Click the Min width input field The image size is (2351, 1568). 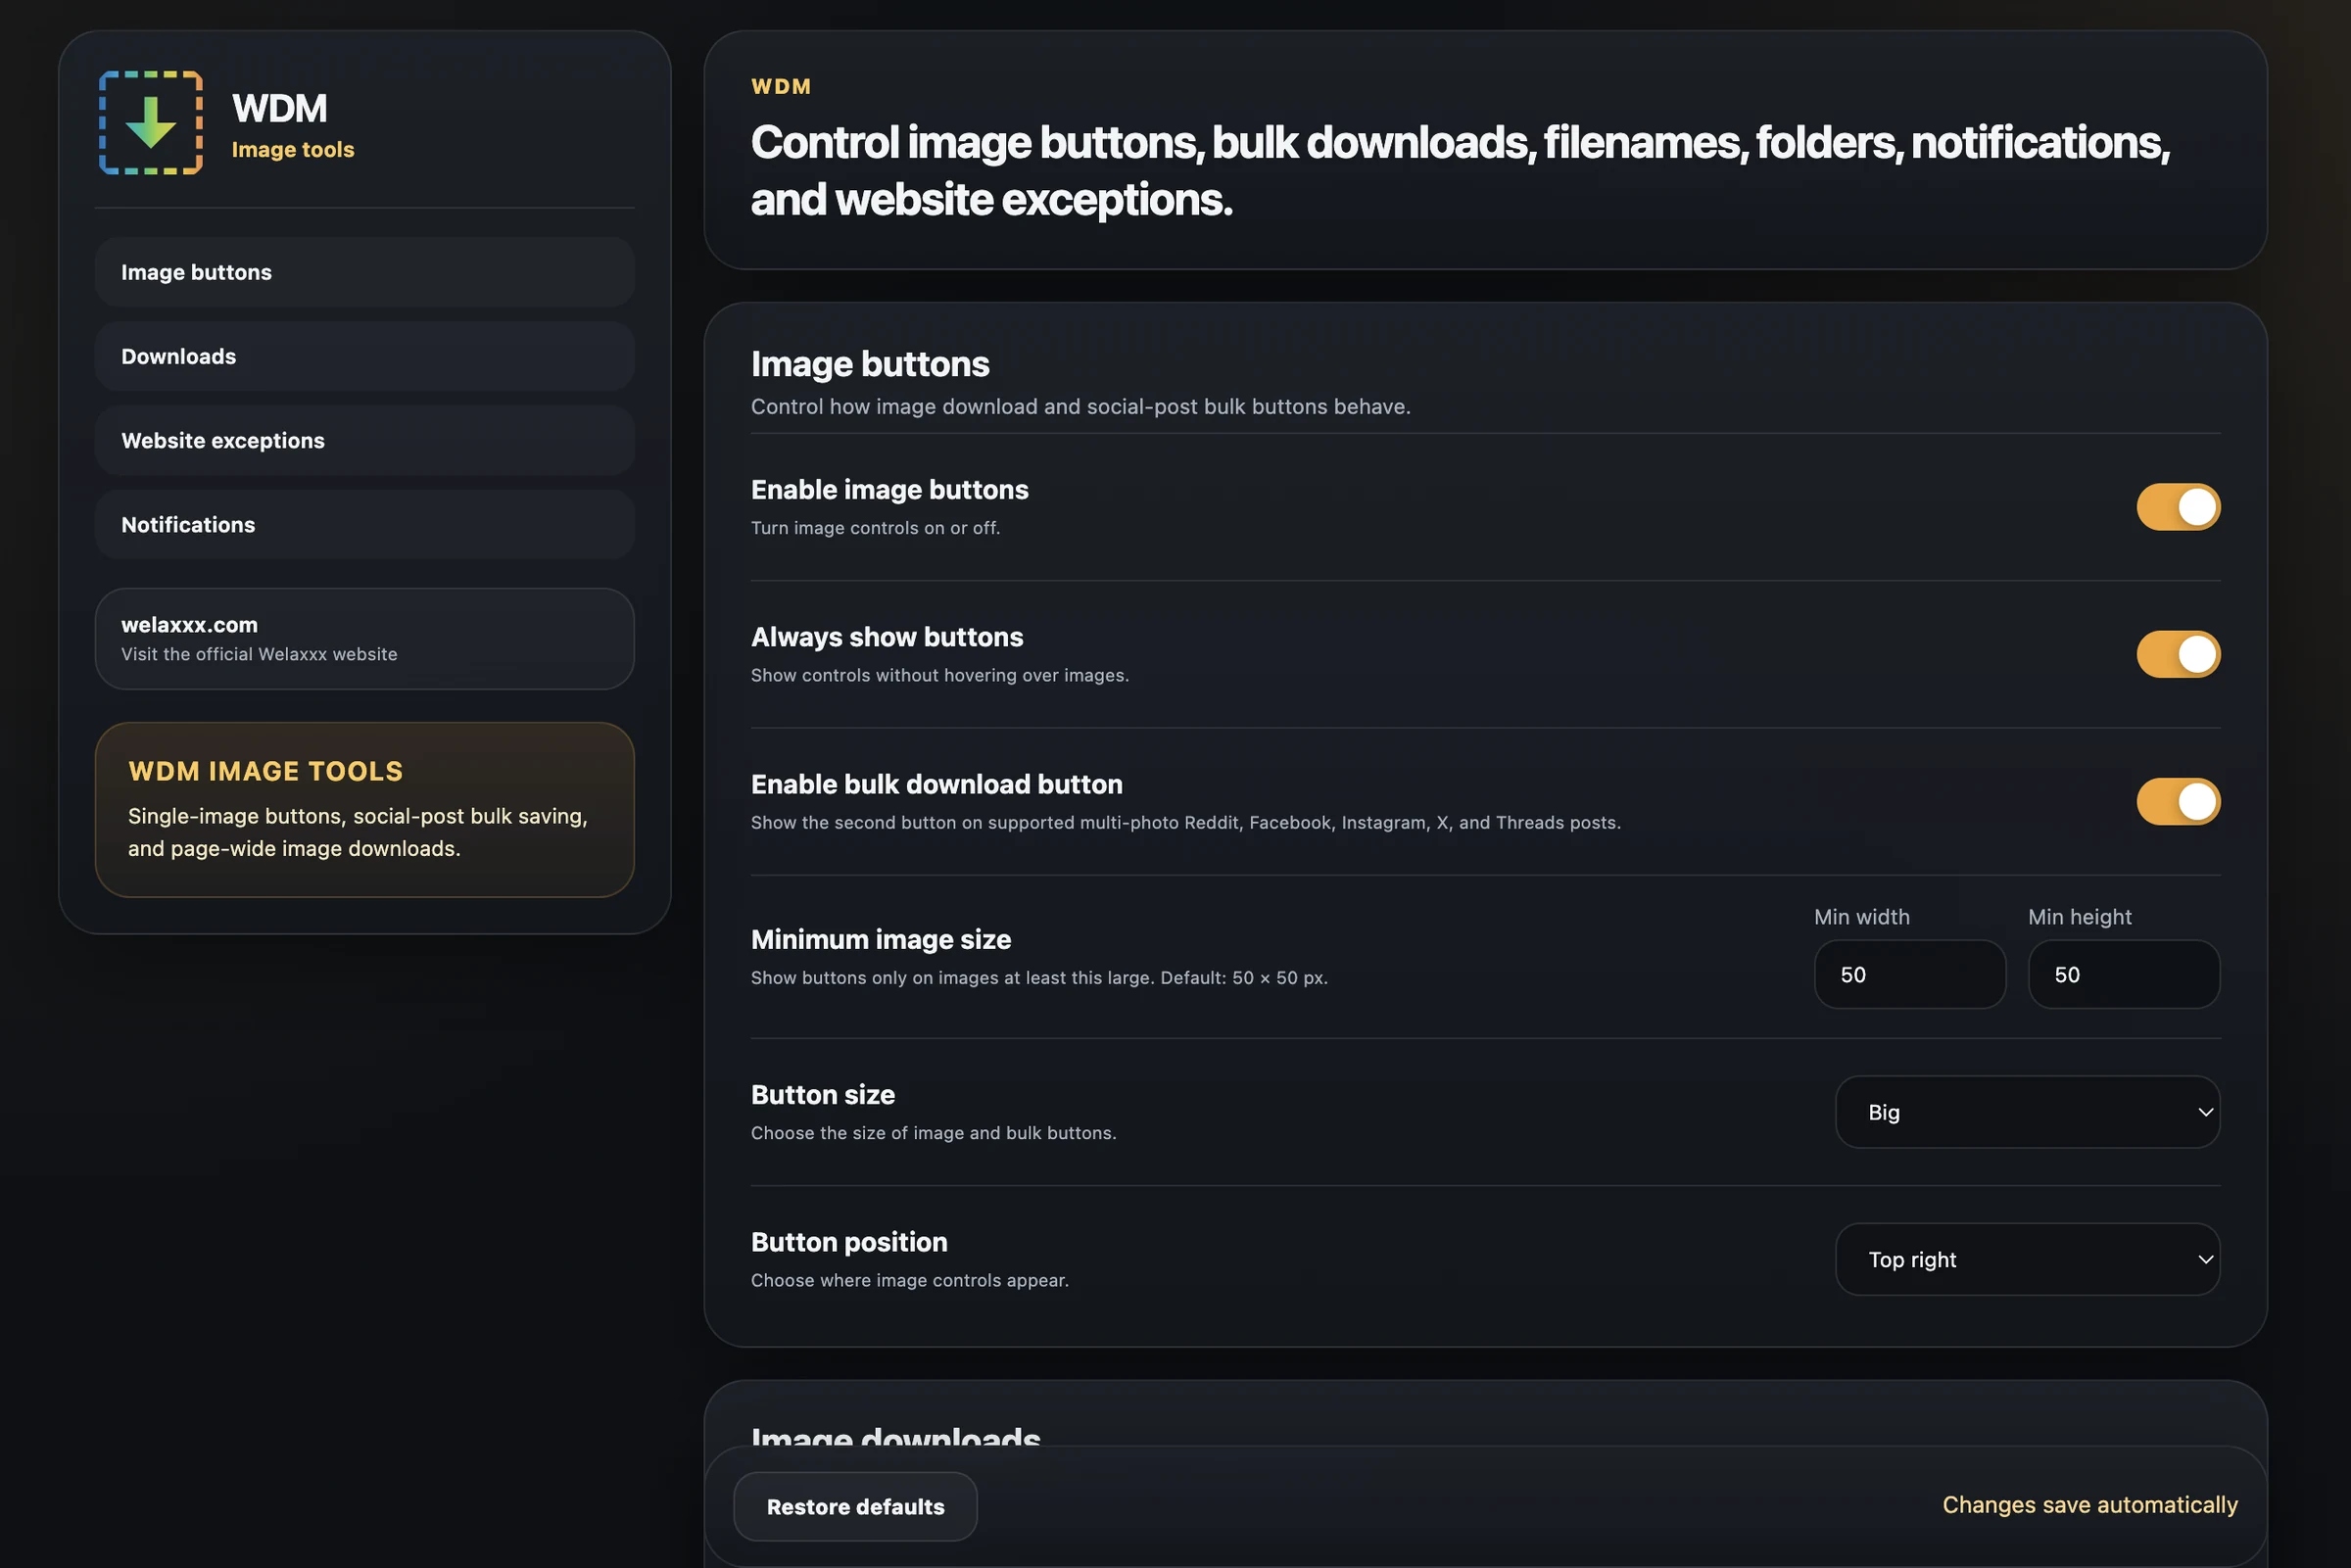[1909, 974]
